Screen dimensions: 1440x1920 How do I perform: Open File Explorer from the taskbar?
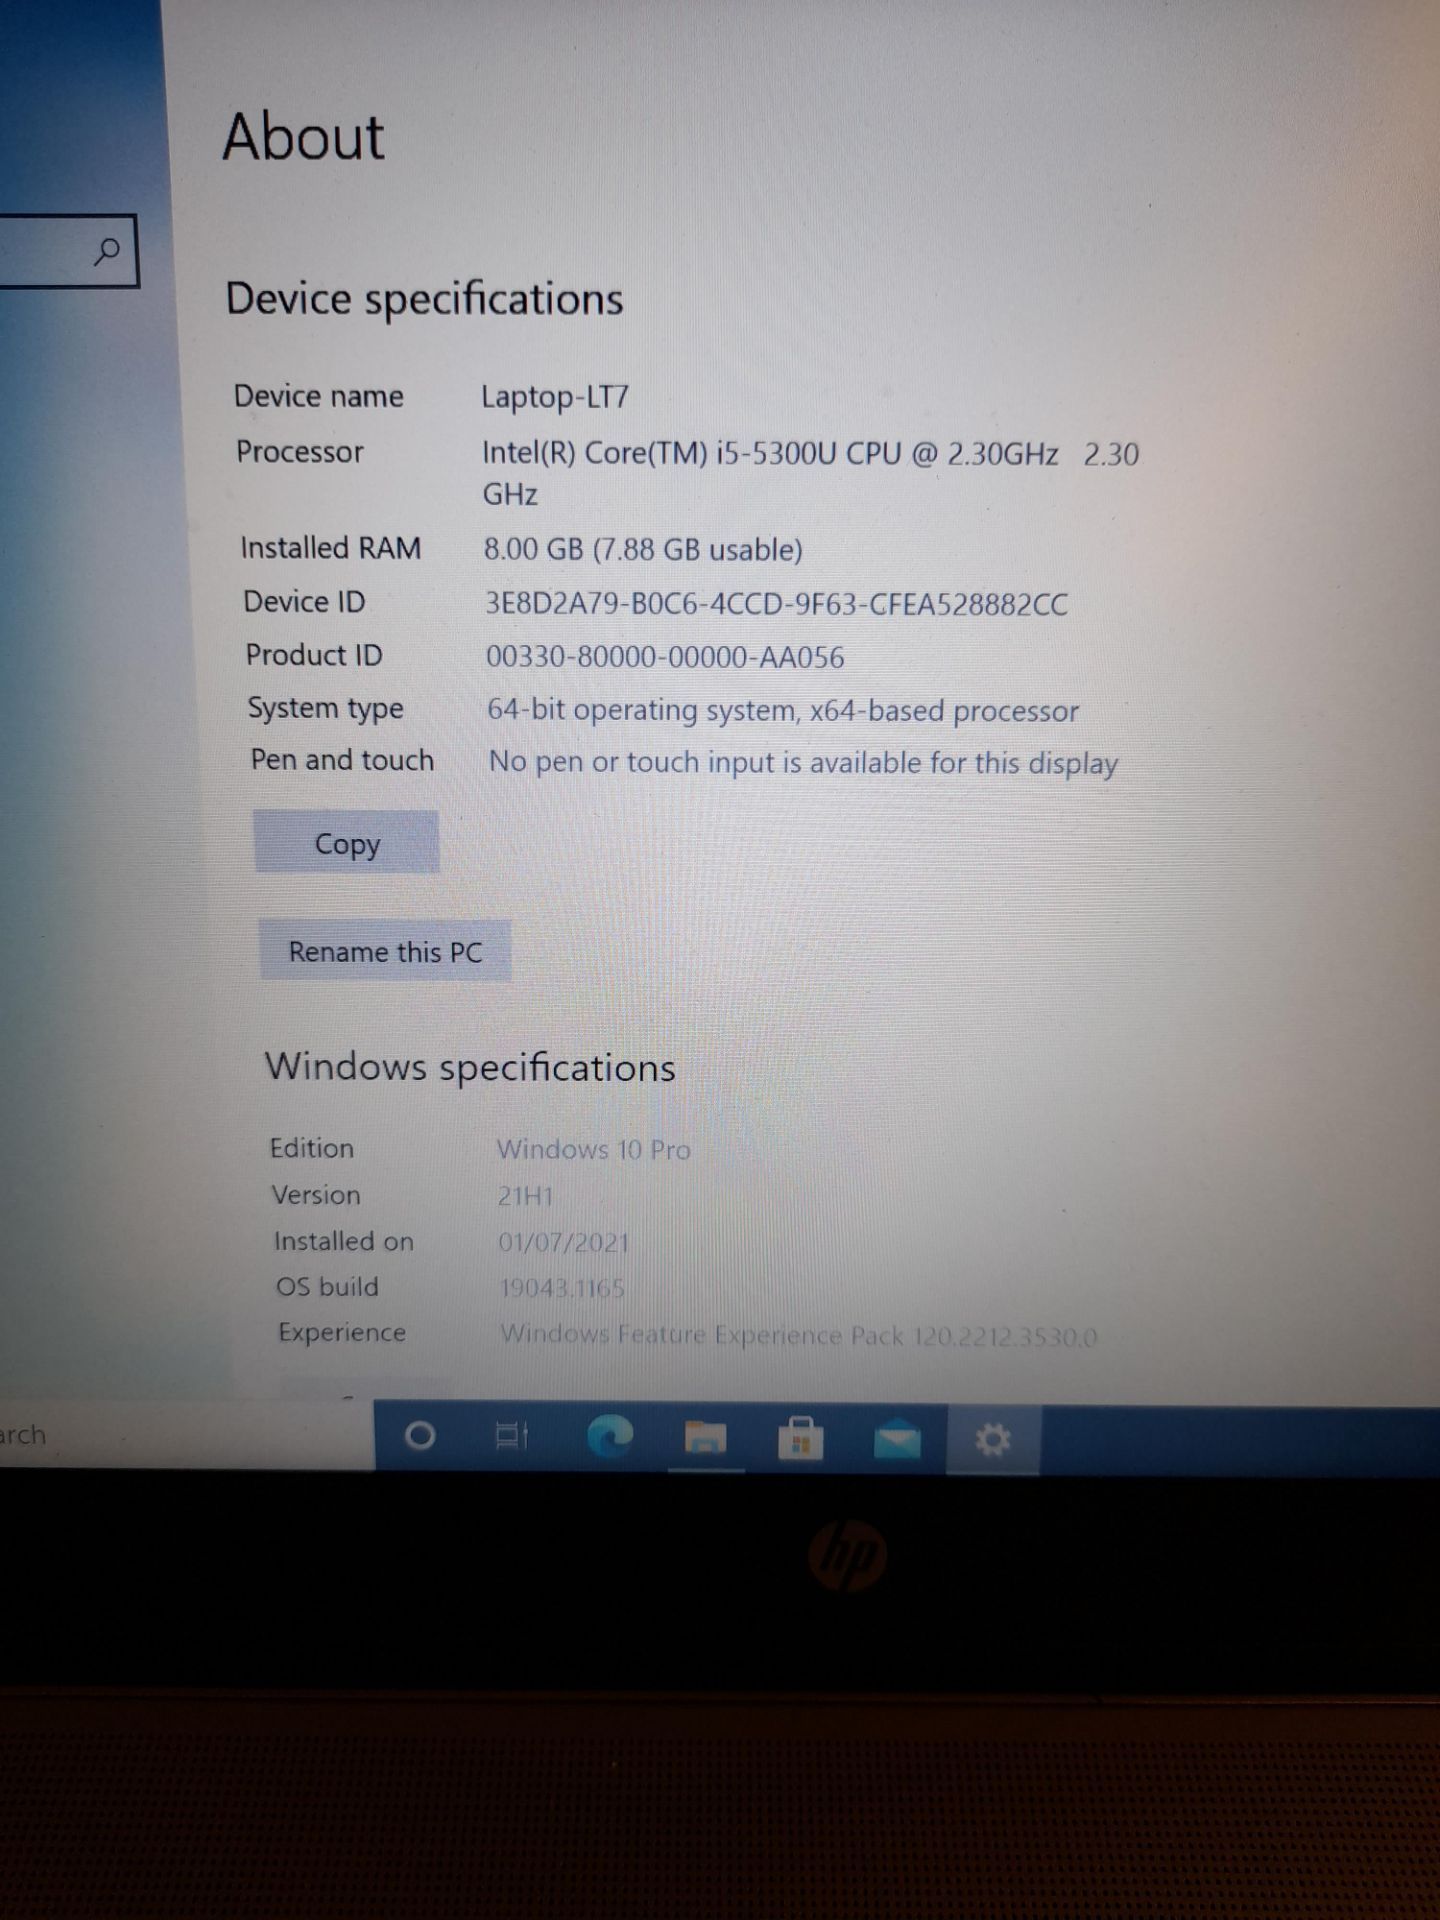coord(705,1439)
